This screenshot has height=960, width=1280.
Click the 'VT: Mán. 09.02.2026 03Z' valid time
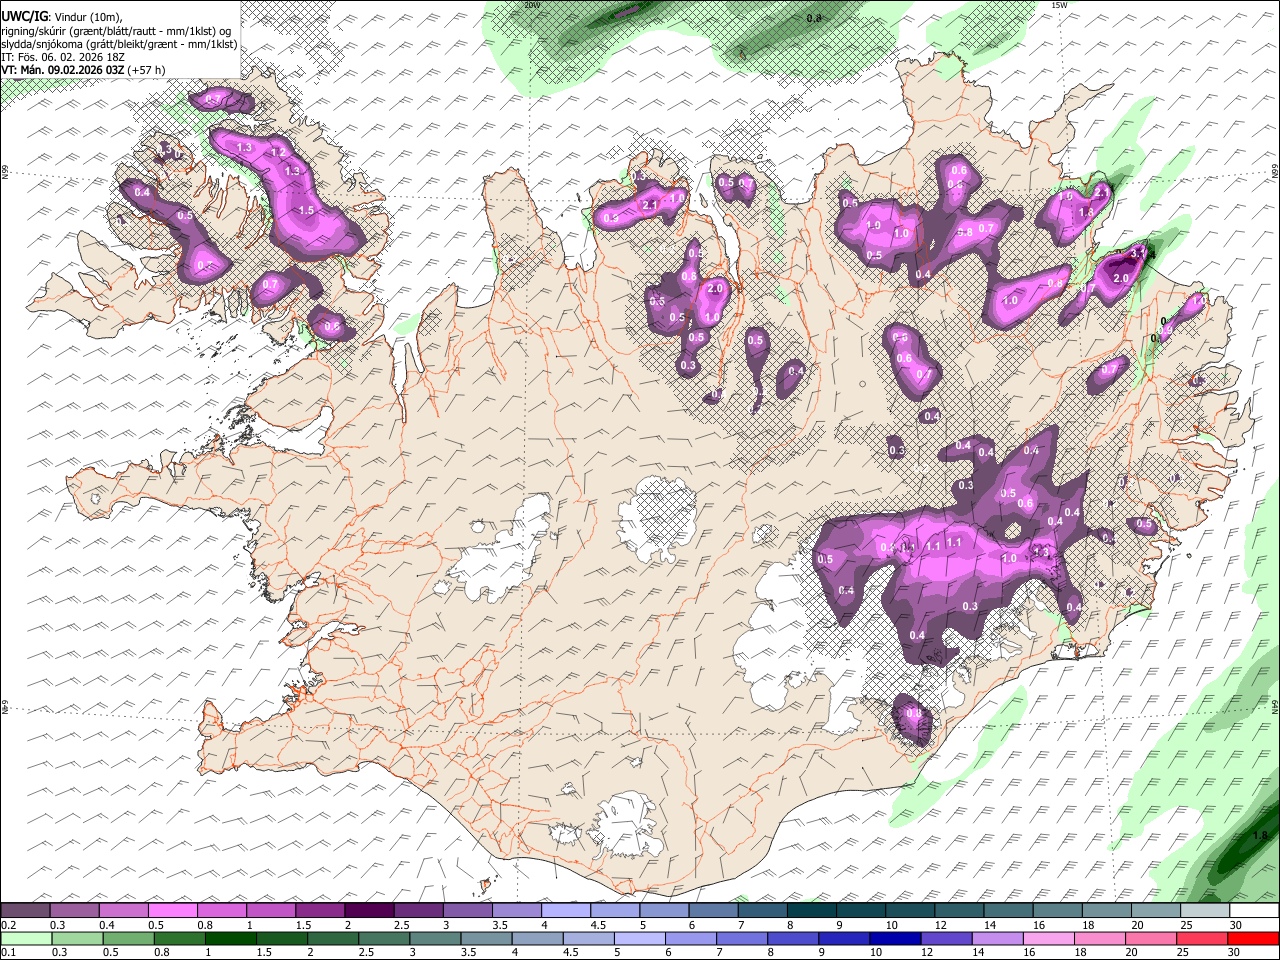[63, 70]
